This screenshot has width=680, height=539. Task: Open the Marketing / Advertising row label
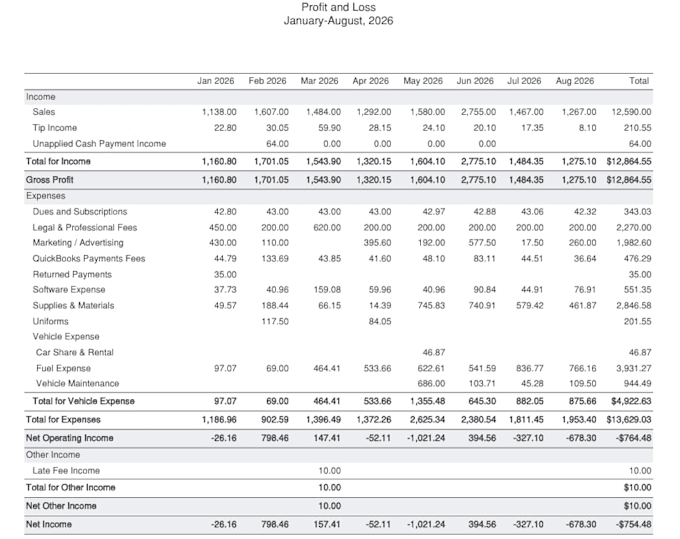[x=78, y=243]
